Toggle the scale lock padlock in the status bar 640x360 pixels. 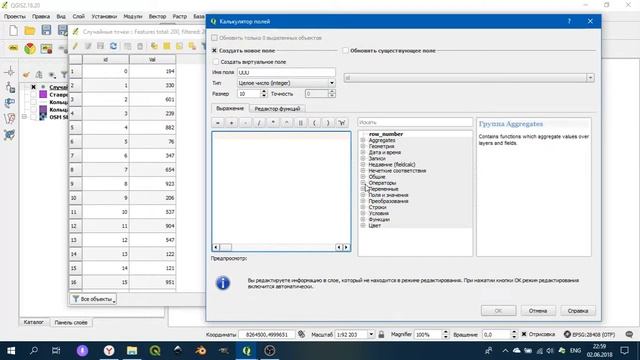pos(381,334)
